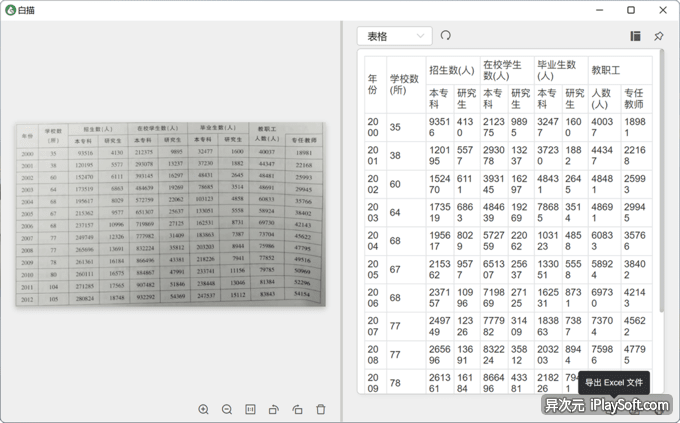Select the 招生数(人) header cell
Screen dimensions: 680x423
click(453, 70)
